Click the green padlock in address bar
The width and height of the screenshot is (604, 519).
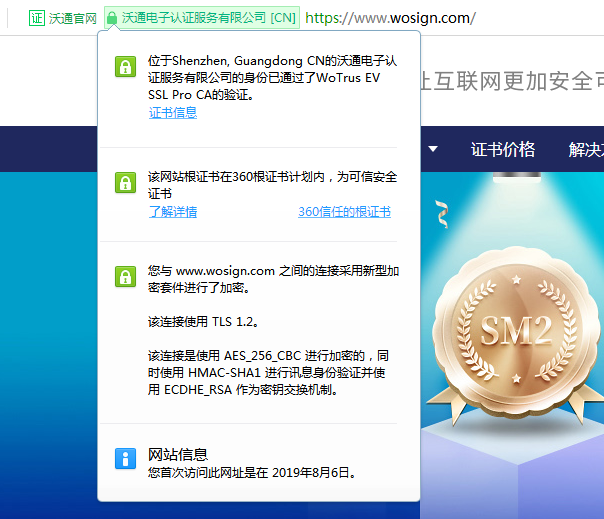112,18
